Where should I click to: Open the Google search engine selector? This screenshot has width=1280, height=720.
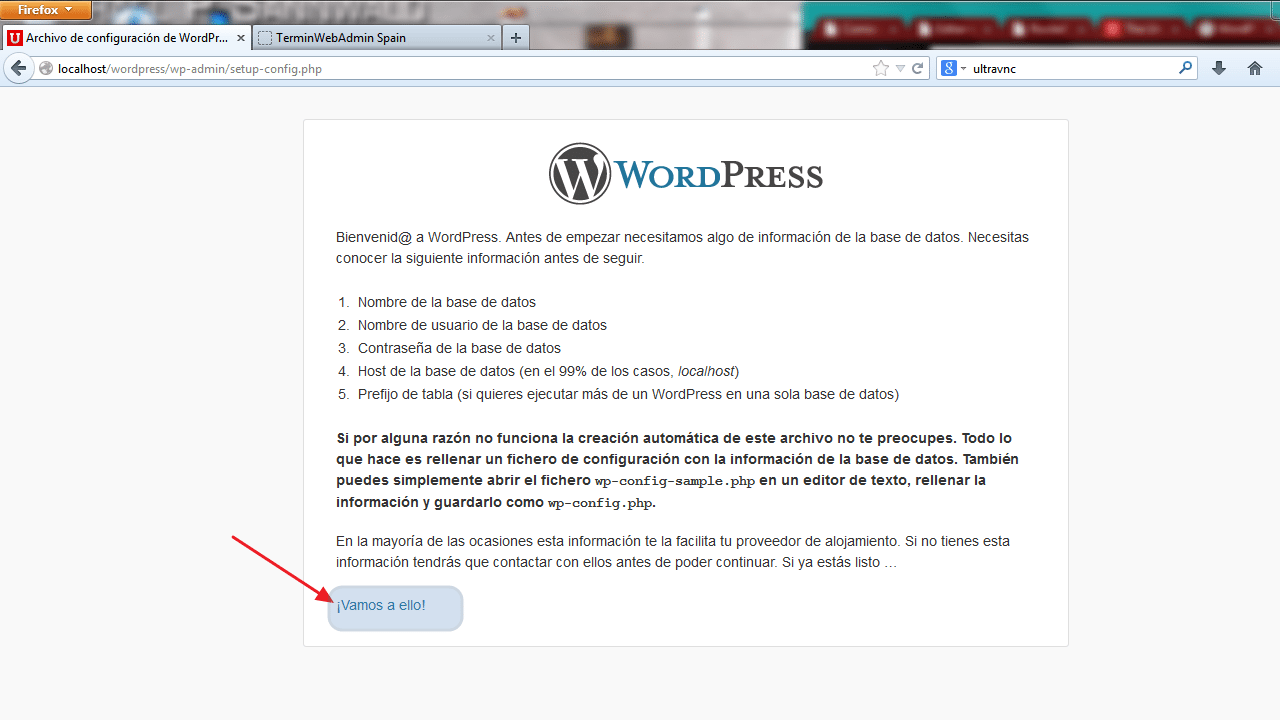tap(953, 69)
